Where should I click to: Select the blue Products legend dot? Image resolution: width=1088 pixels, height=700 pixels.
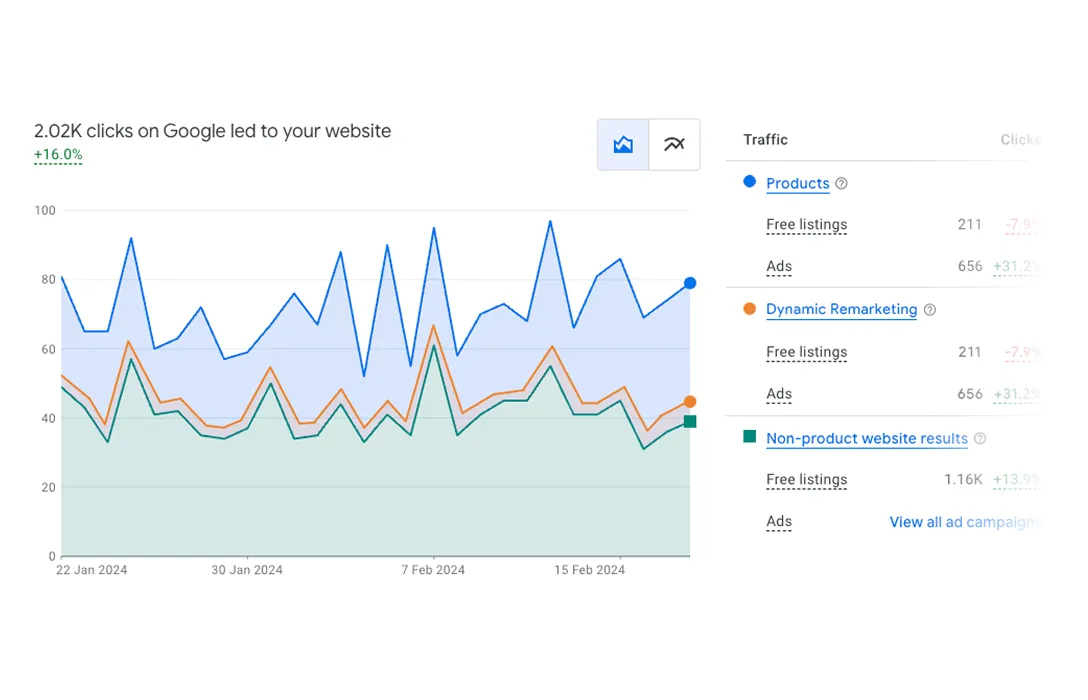tap(749, 182)
